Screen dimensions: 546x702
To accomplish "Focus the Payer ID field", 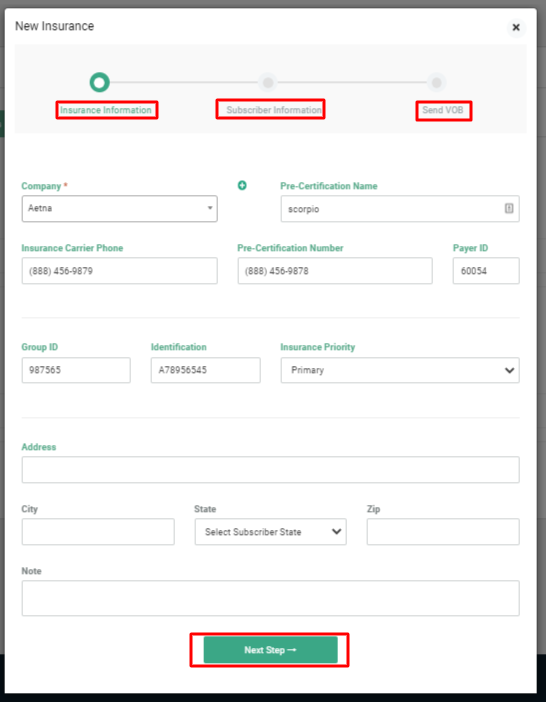I will pyautogui.click(x=486, y=270).
